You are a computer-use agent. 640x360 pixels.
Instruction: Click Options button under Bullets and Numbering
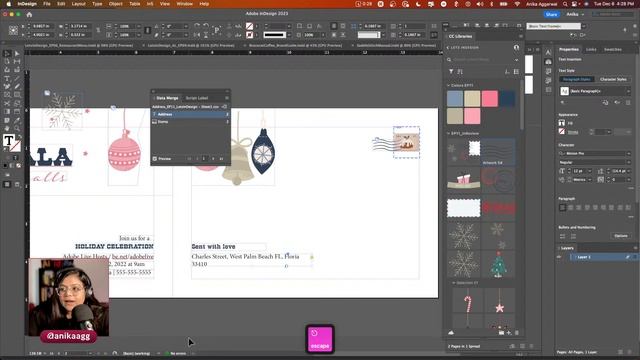[621, 236]
